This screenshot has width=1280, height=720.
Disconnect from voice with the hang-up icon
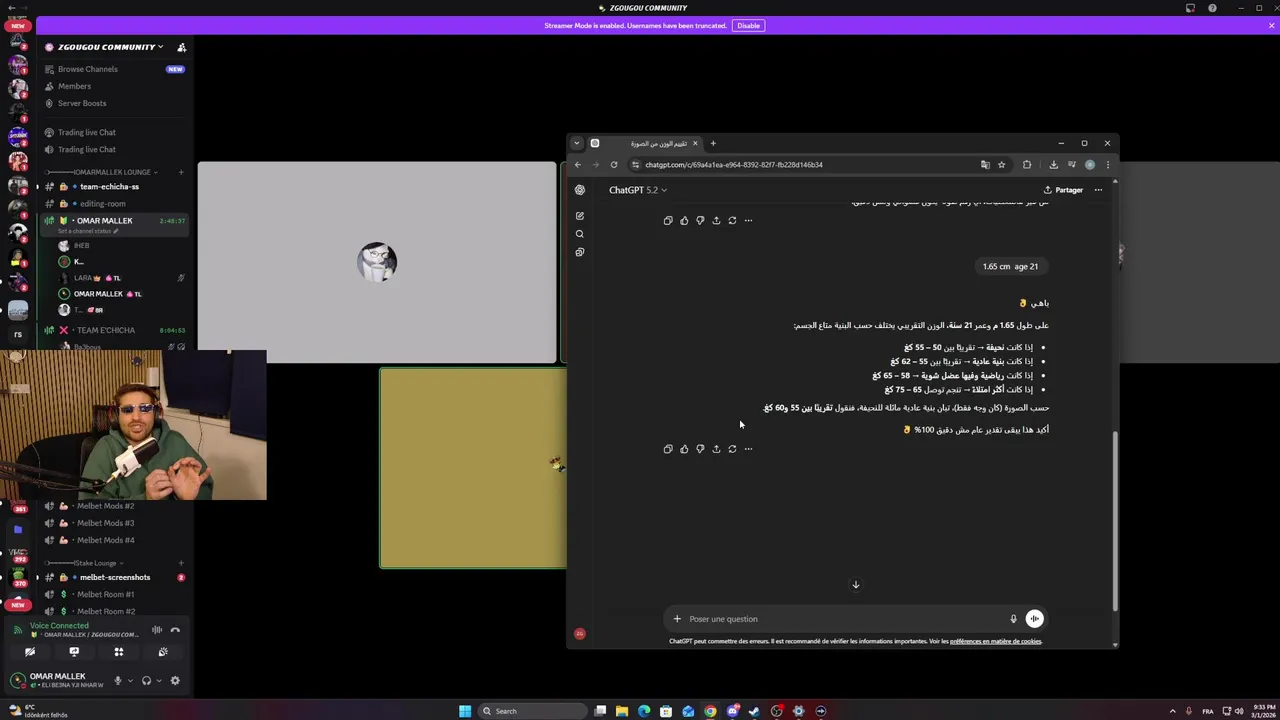pyautogui.click(x=175, y=630)
